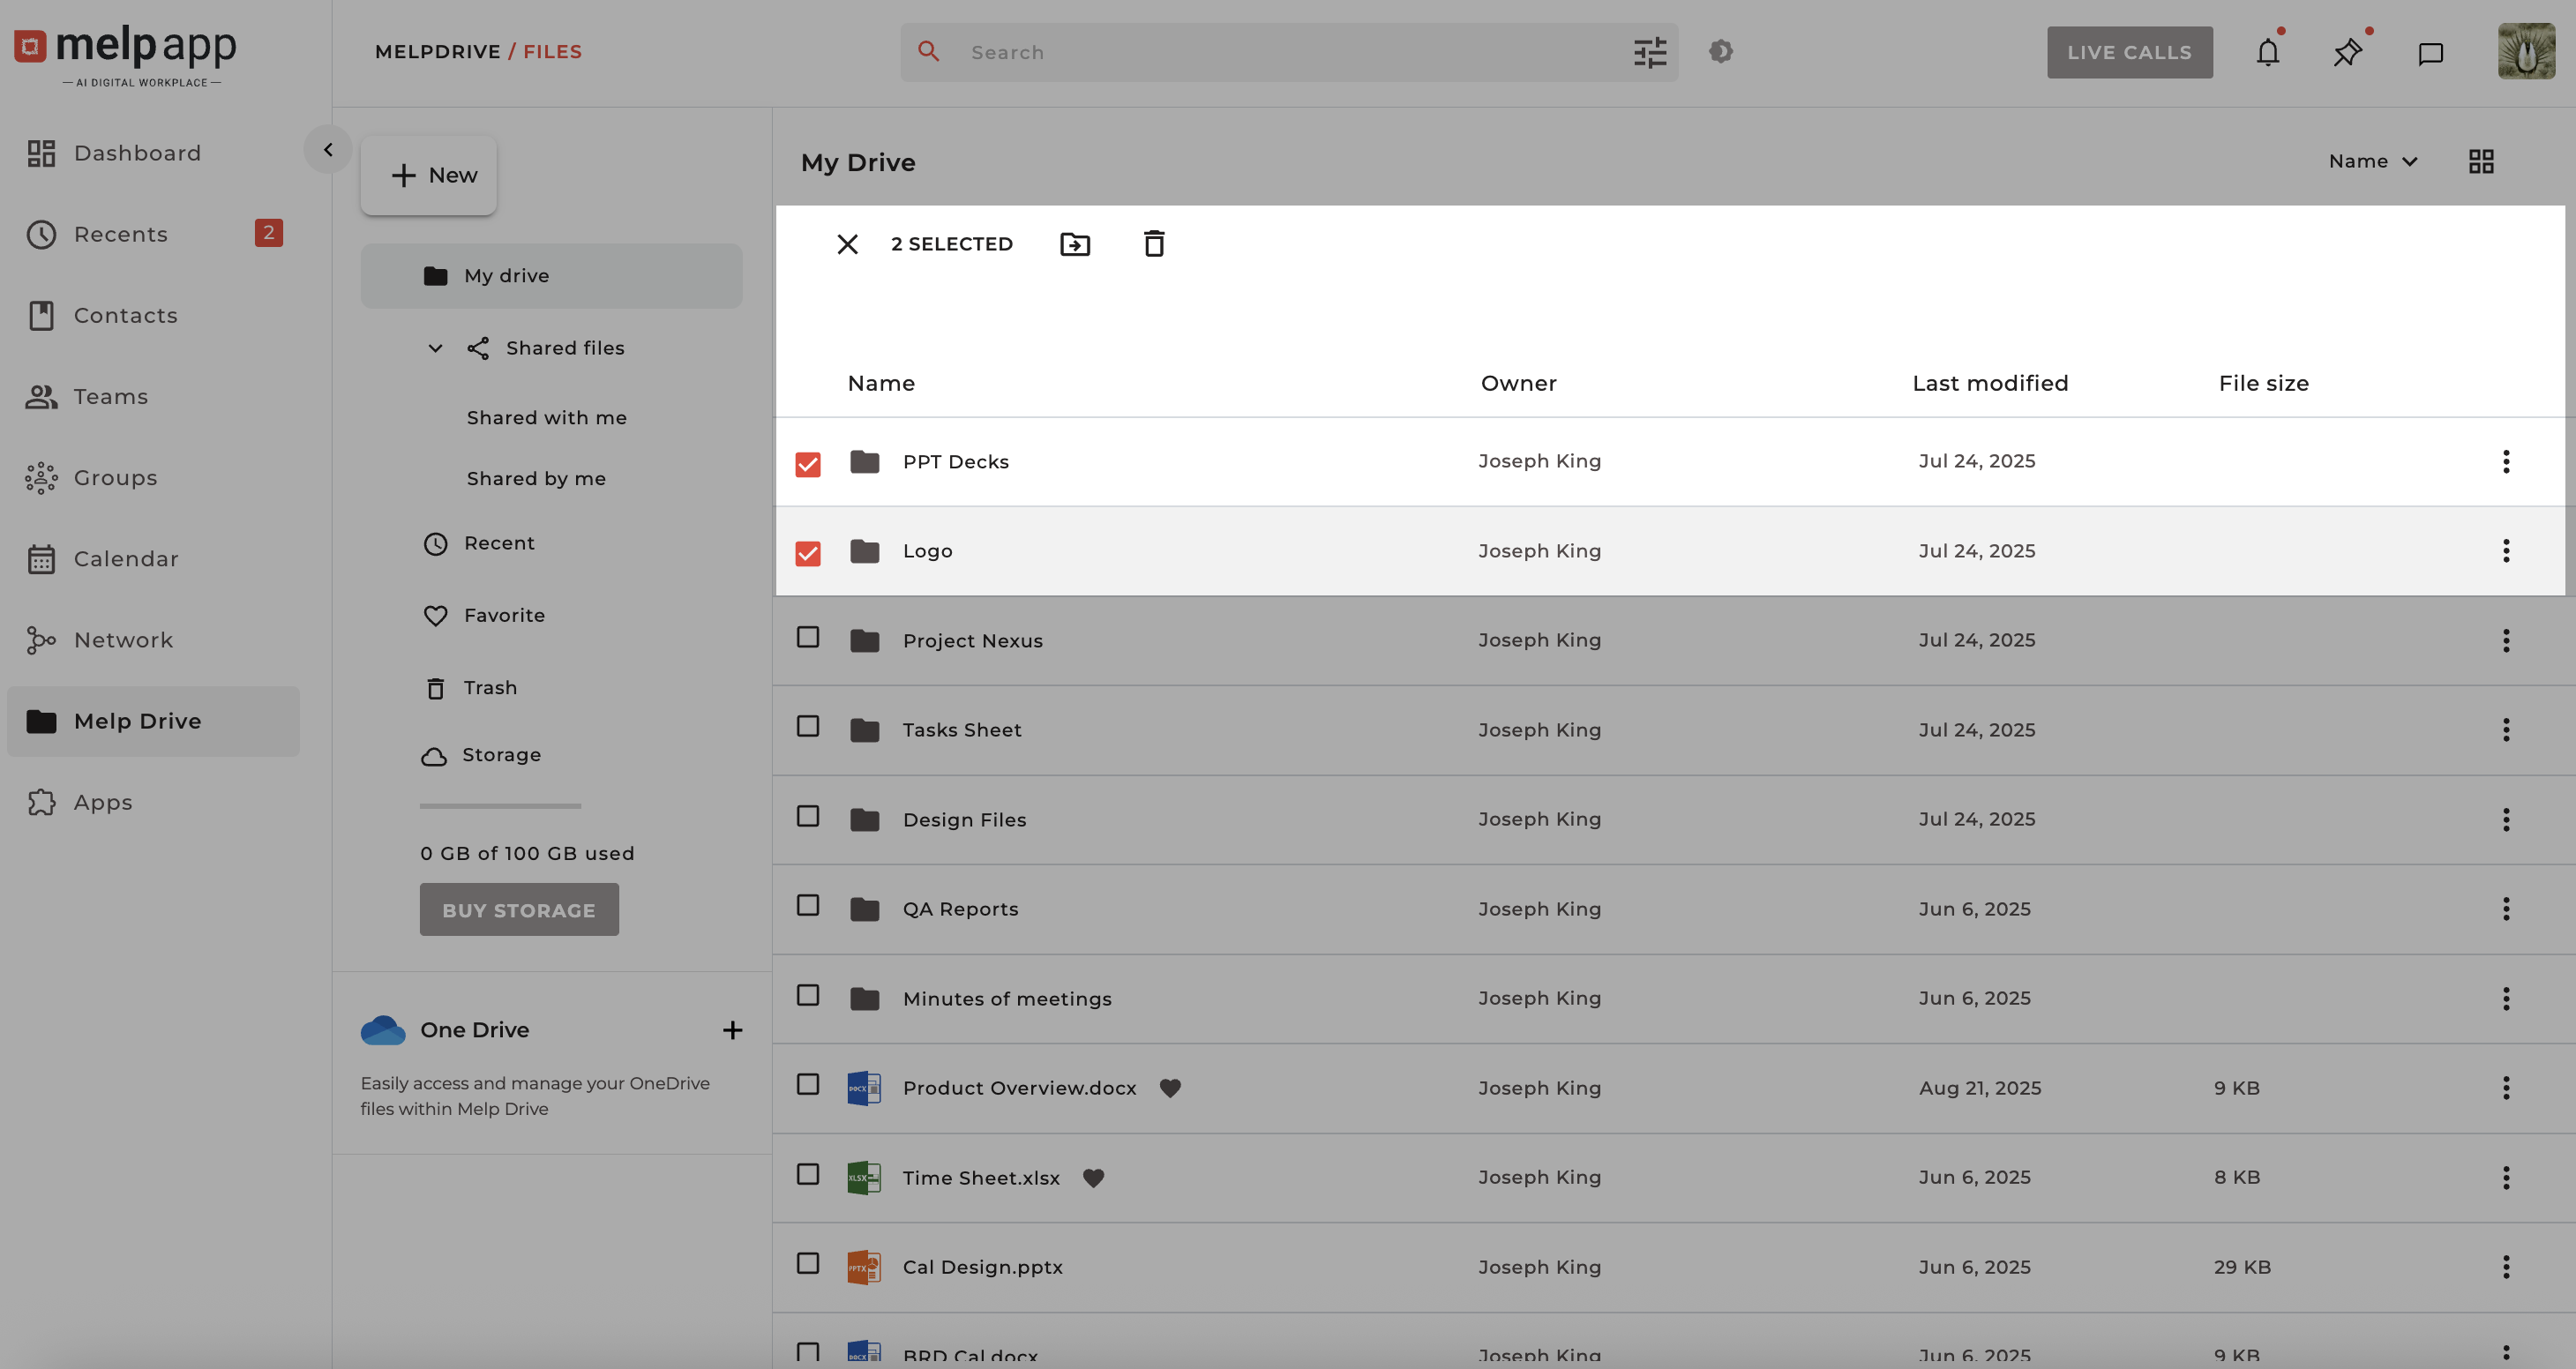Viewport: 2576px width, 1369px height.
Task: Collapse the left navigation sidebar
Action: pos(328,150)
